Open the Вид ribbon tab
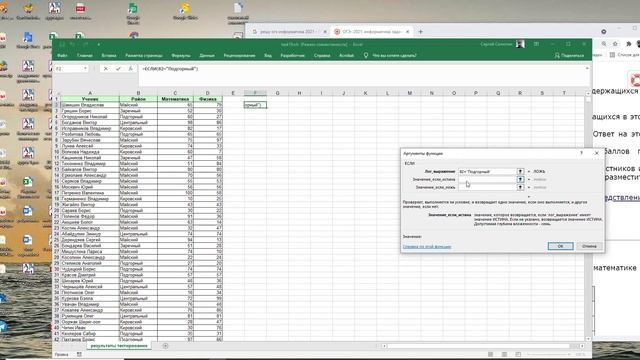The width and height of the screenshot is (640, 360). [268, 56]
